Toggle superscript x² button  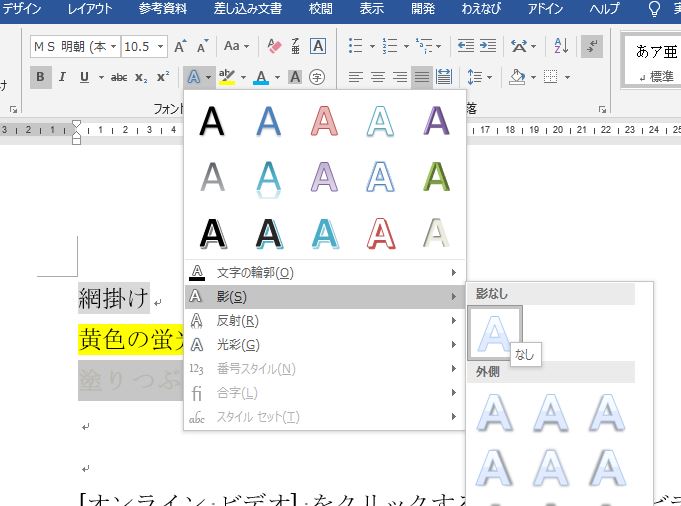pyautogui.click(x=163, y=77)
